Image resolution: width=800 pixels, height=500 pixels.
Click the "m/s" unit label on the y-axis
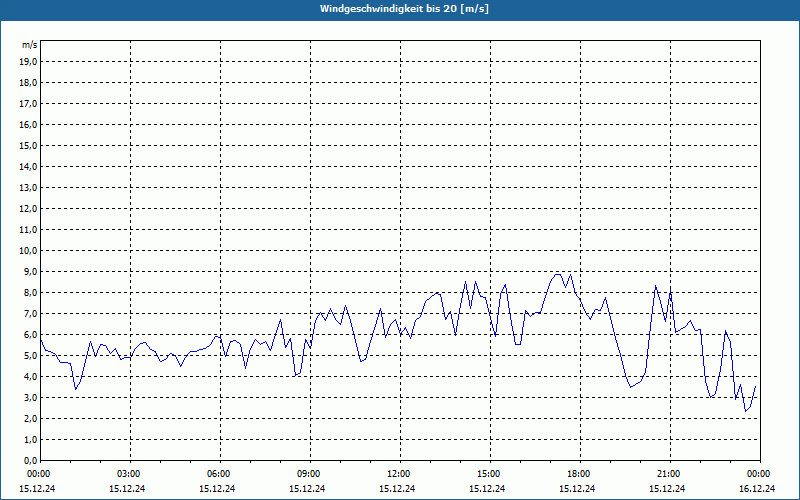(30, 45)
